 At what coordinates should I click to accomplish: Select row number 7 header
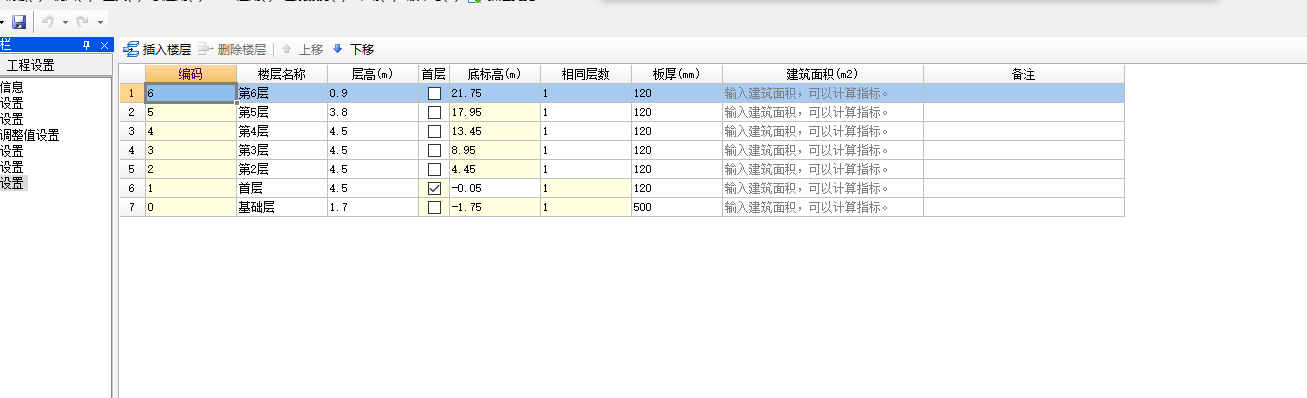pos(132,207)
